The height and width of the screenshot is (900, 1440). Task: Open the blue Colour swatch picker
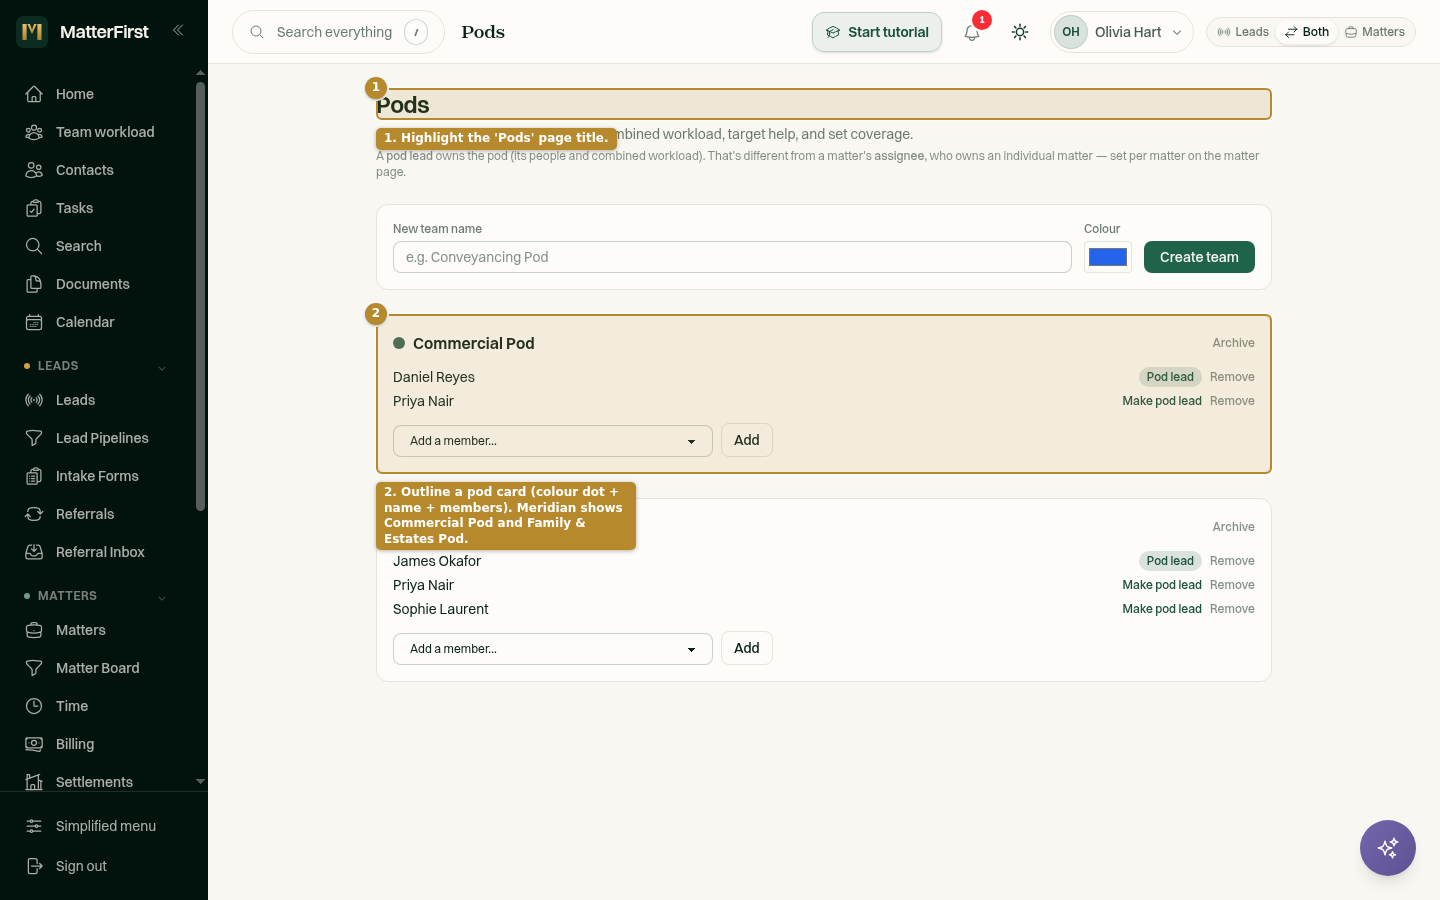tap(1108, 257)
